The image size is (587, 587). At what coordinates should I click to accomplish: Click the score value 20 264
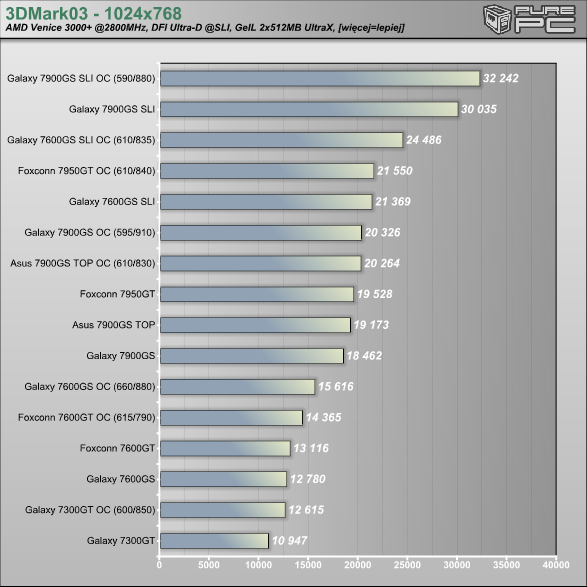pyautogui.click(x=382, y=263)
